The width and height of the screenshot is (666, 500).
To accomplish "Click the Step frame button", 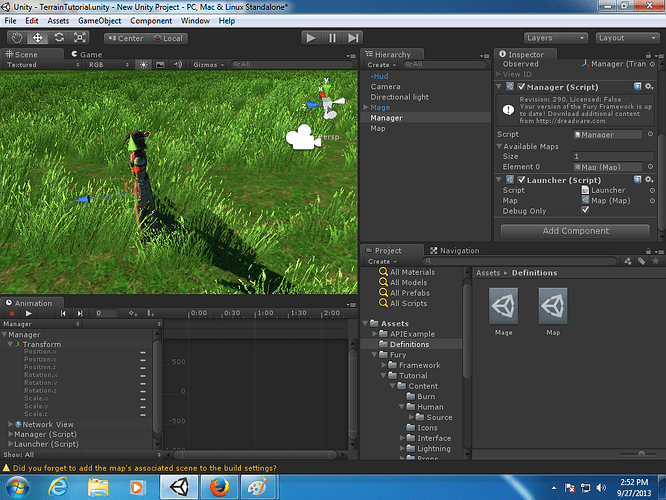I will click(x=353, y=38).
